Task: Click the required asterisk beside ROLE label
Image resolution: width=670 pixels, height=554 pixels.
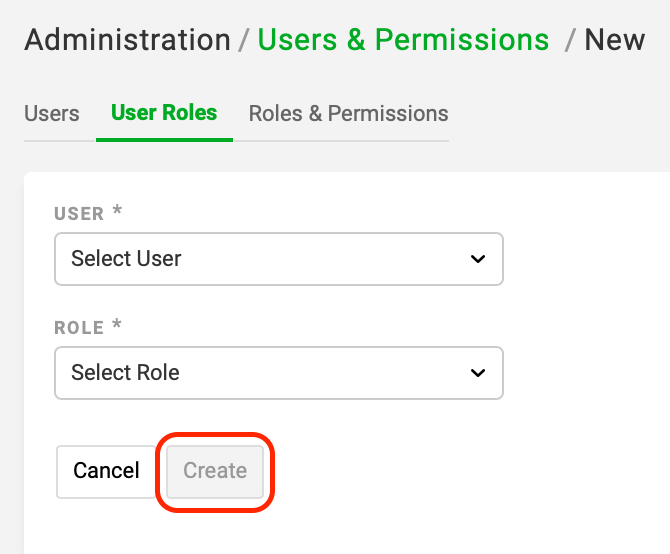Action: tap(117, 325)
